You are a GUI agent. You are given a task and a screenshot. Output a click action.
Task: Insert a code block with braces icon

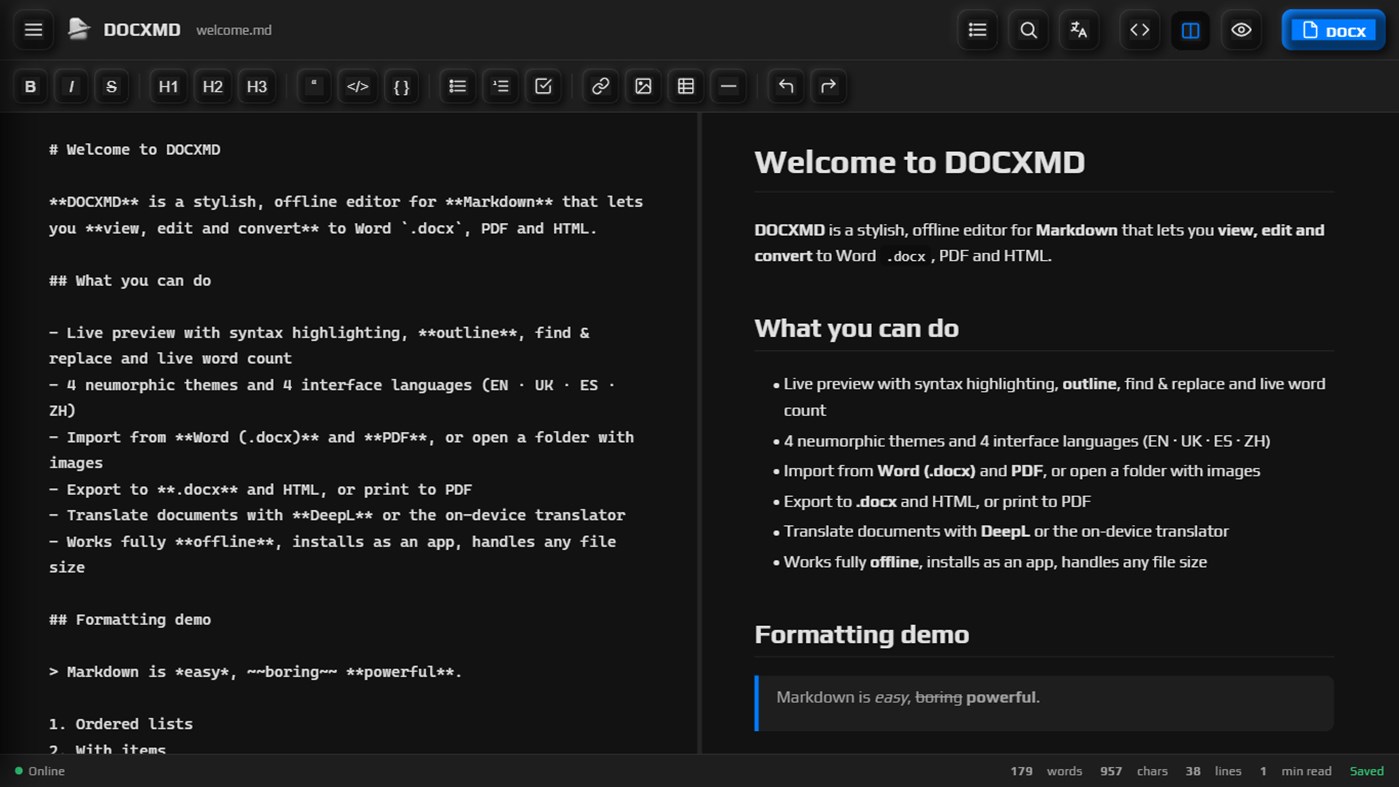401,86
